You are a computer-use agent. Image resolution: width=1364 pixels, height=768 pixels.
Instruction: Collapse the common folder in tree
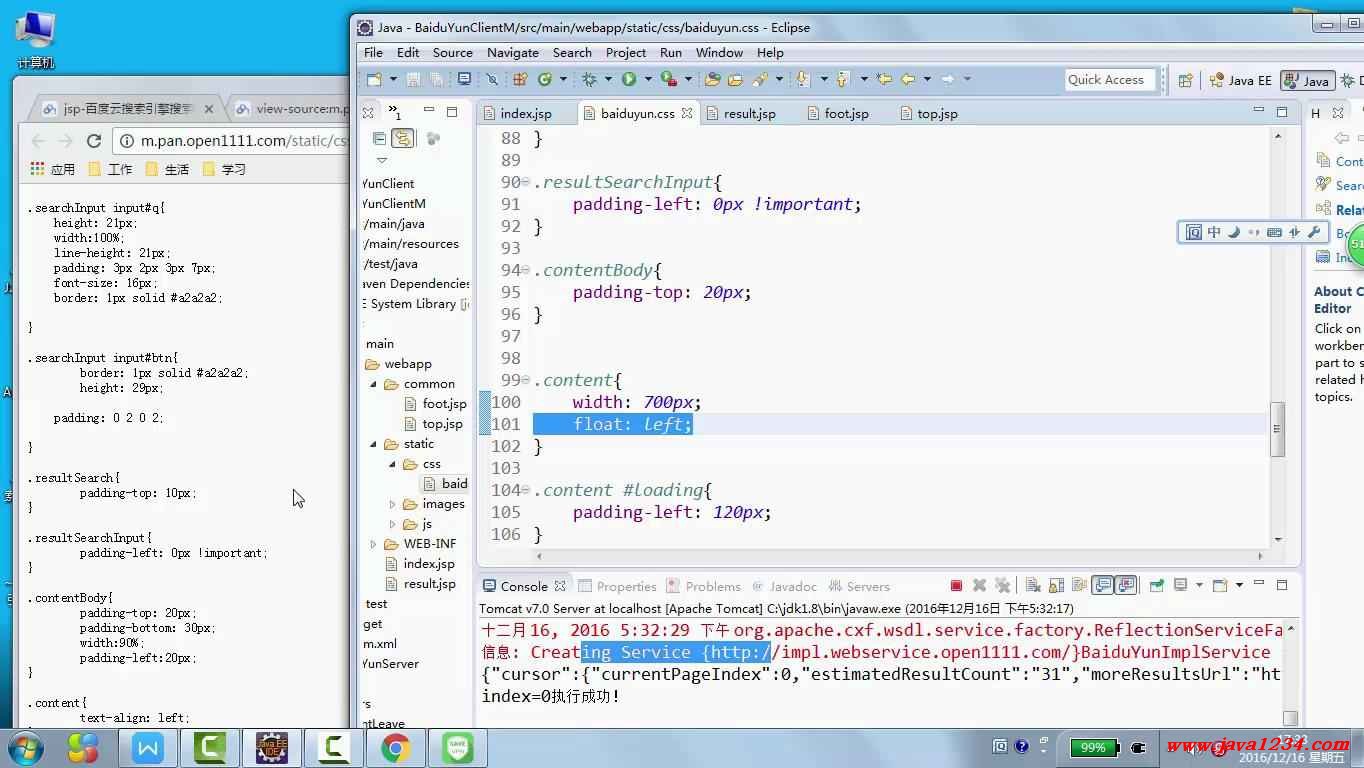tap(374, 384)
